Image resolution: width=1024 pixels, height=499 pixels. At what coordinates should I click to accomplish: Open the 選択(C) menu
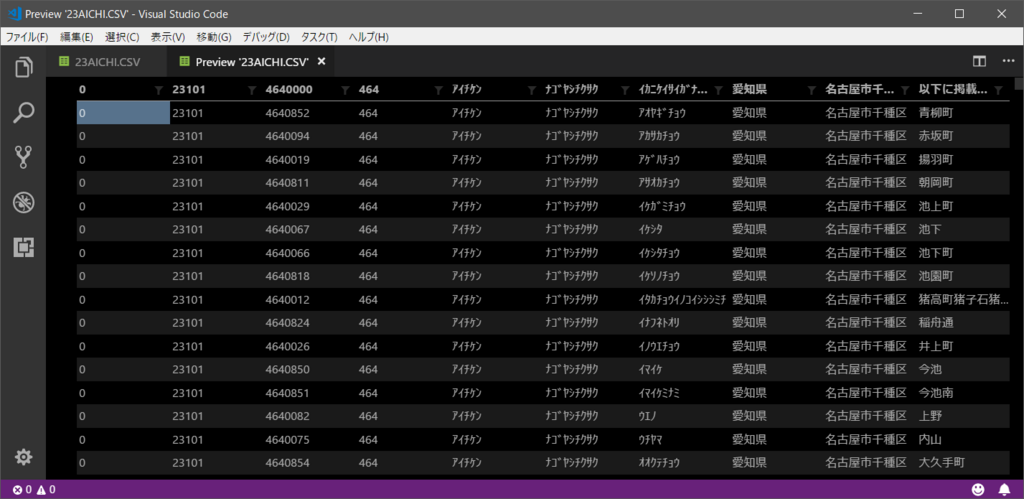pyautogui.click(x=122, y=37)
